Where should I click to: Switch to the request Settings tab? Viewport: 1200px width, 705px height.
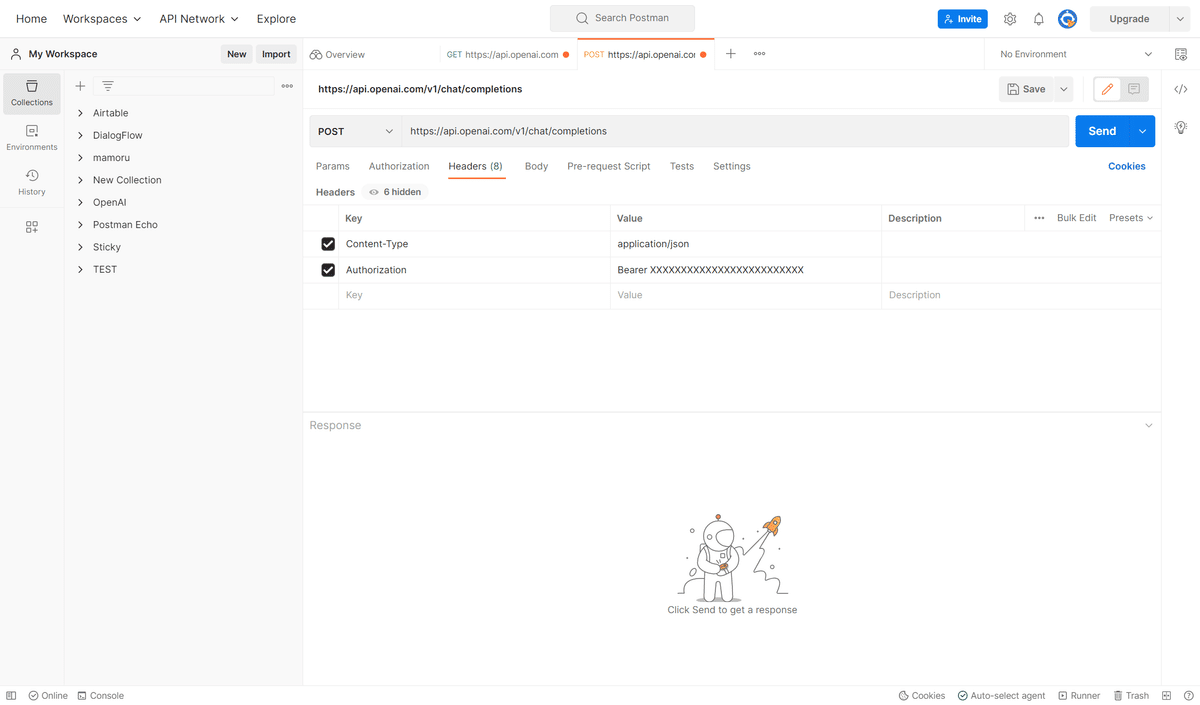(x=732, y=166)
